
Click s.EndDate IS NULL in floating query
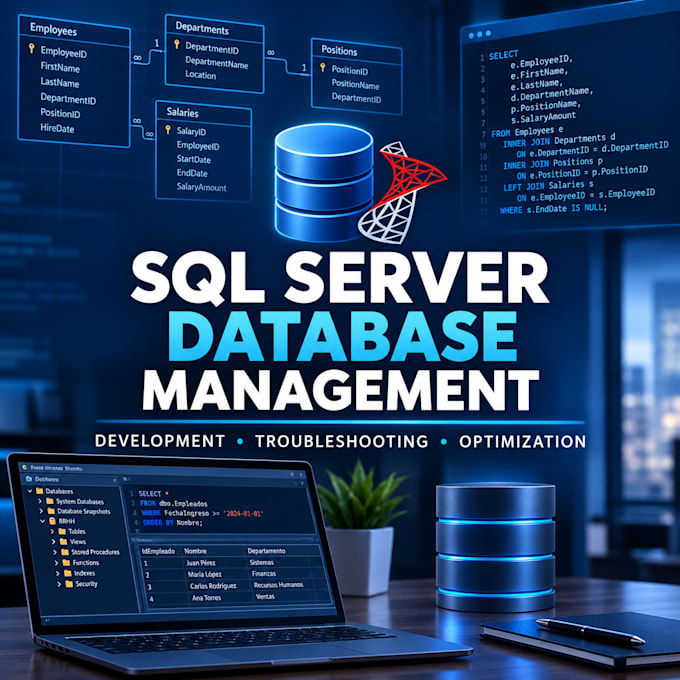[566, 208]
